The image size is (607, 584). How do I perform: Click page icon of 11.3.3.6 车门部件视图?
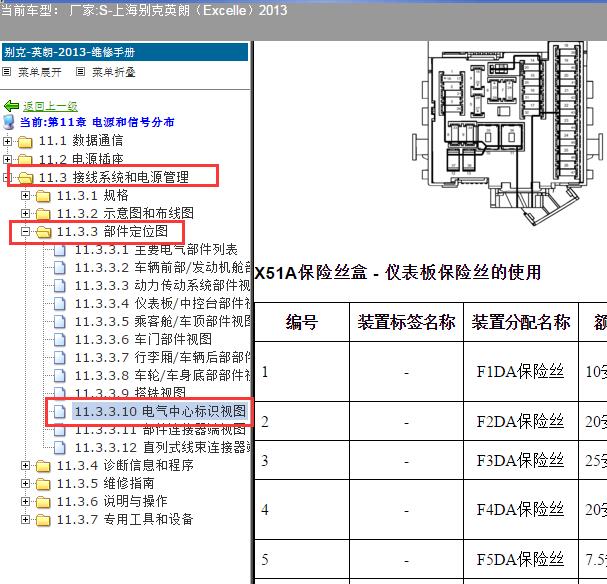click(60, 339)
